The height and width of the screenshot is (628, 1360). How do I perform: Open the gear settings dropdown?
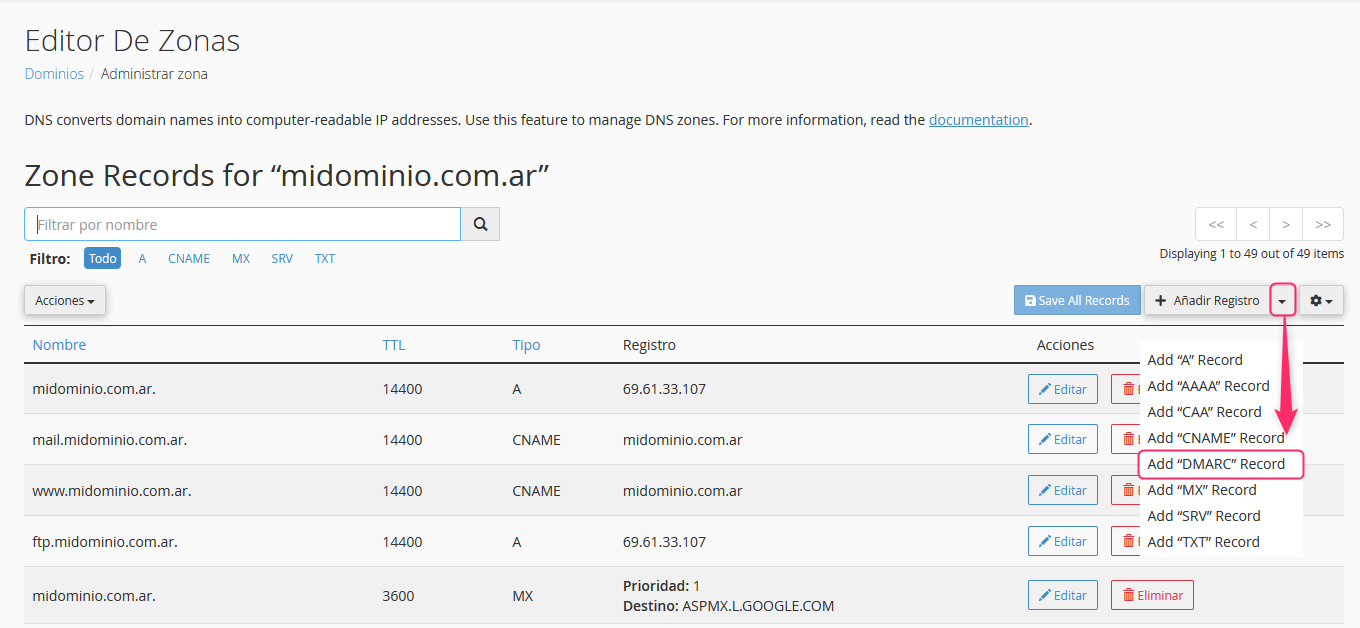pyautogui.click(x=1321, y=300)
